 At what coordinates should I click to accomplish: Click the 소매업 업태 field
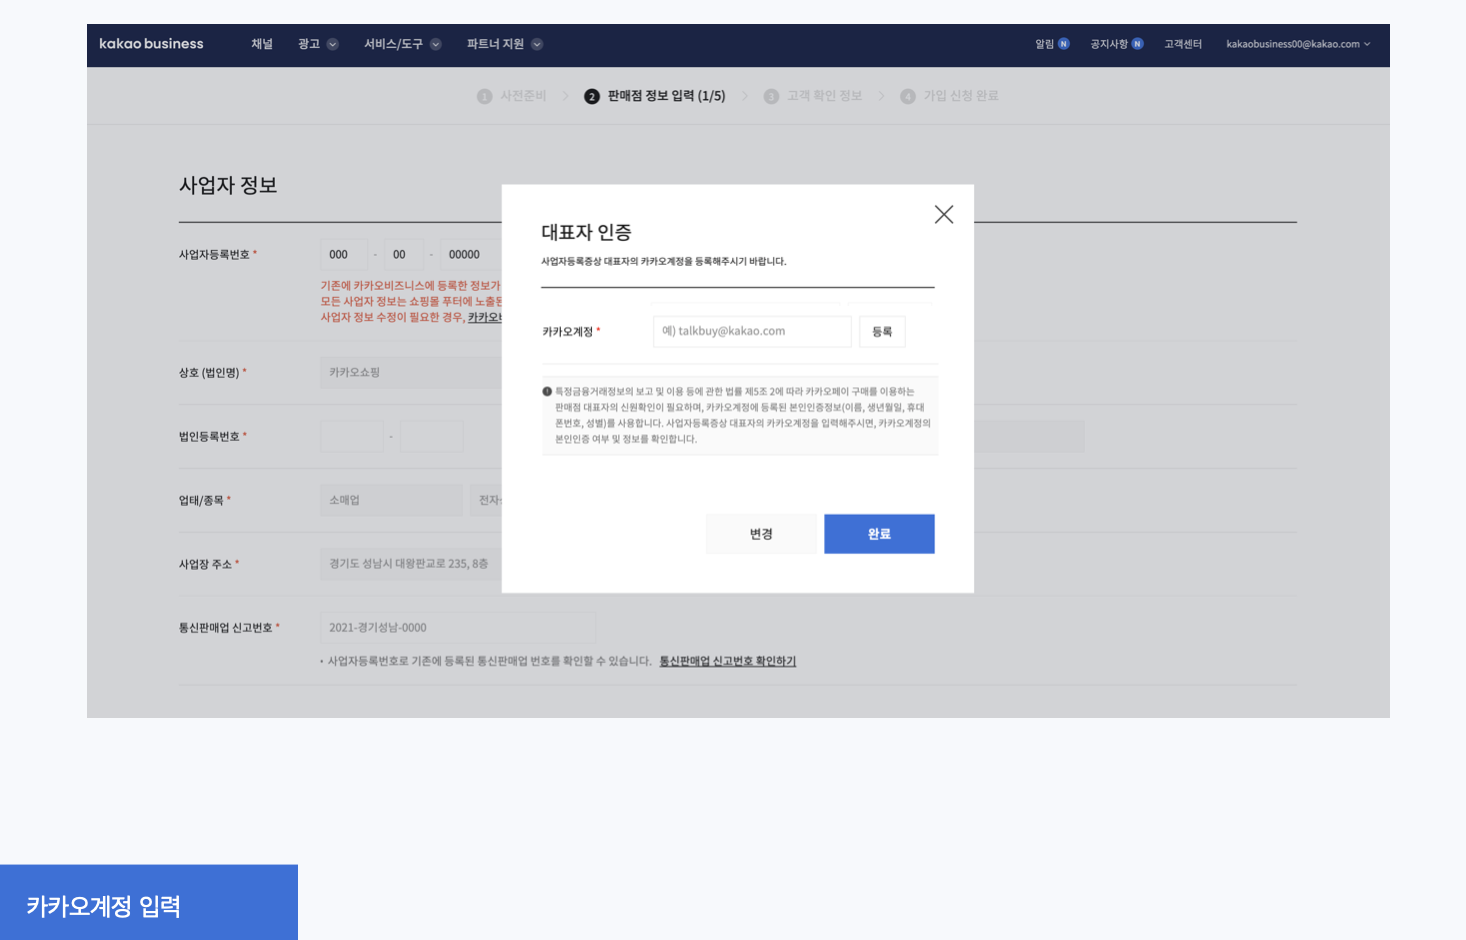pos(391,500)
